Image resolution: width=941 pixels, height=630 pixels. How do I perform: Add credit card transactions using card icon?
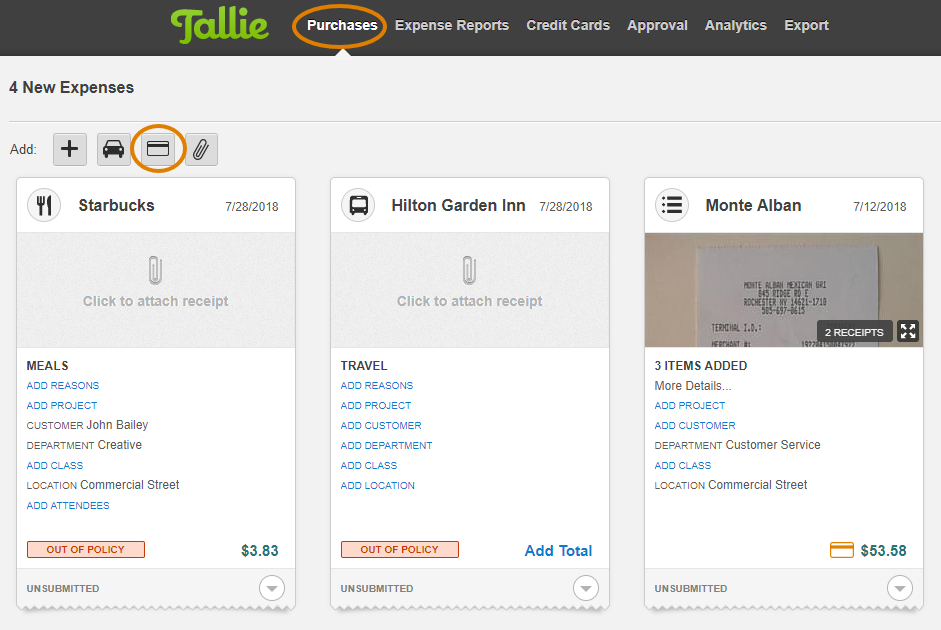(x=158, y=149)
